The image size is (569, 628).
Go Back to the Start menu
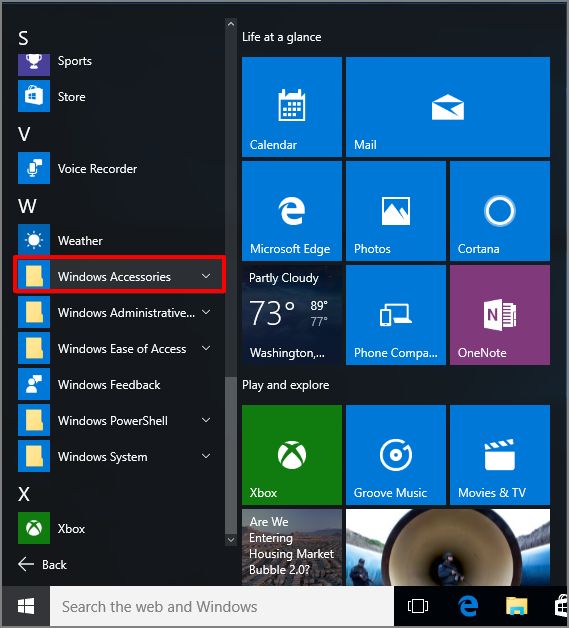[x=42, y=564]
